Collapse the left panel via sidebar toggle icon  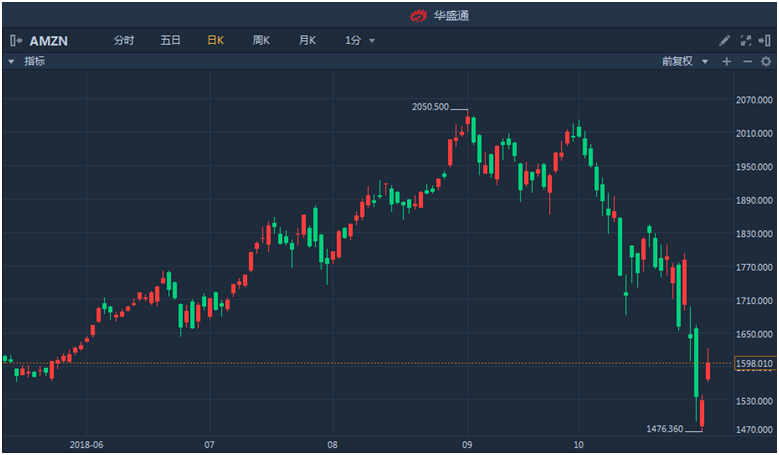click(15, 41)
